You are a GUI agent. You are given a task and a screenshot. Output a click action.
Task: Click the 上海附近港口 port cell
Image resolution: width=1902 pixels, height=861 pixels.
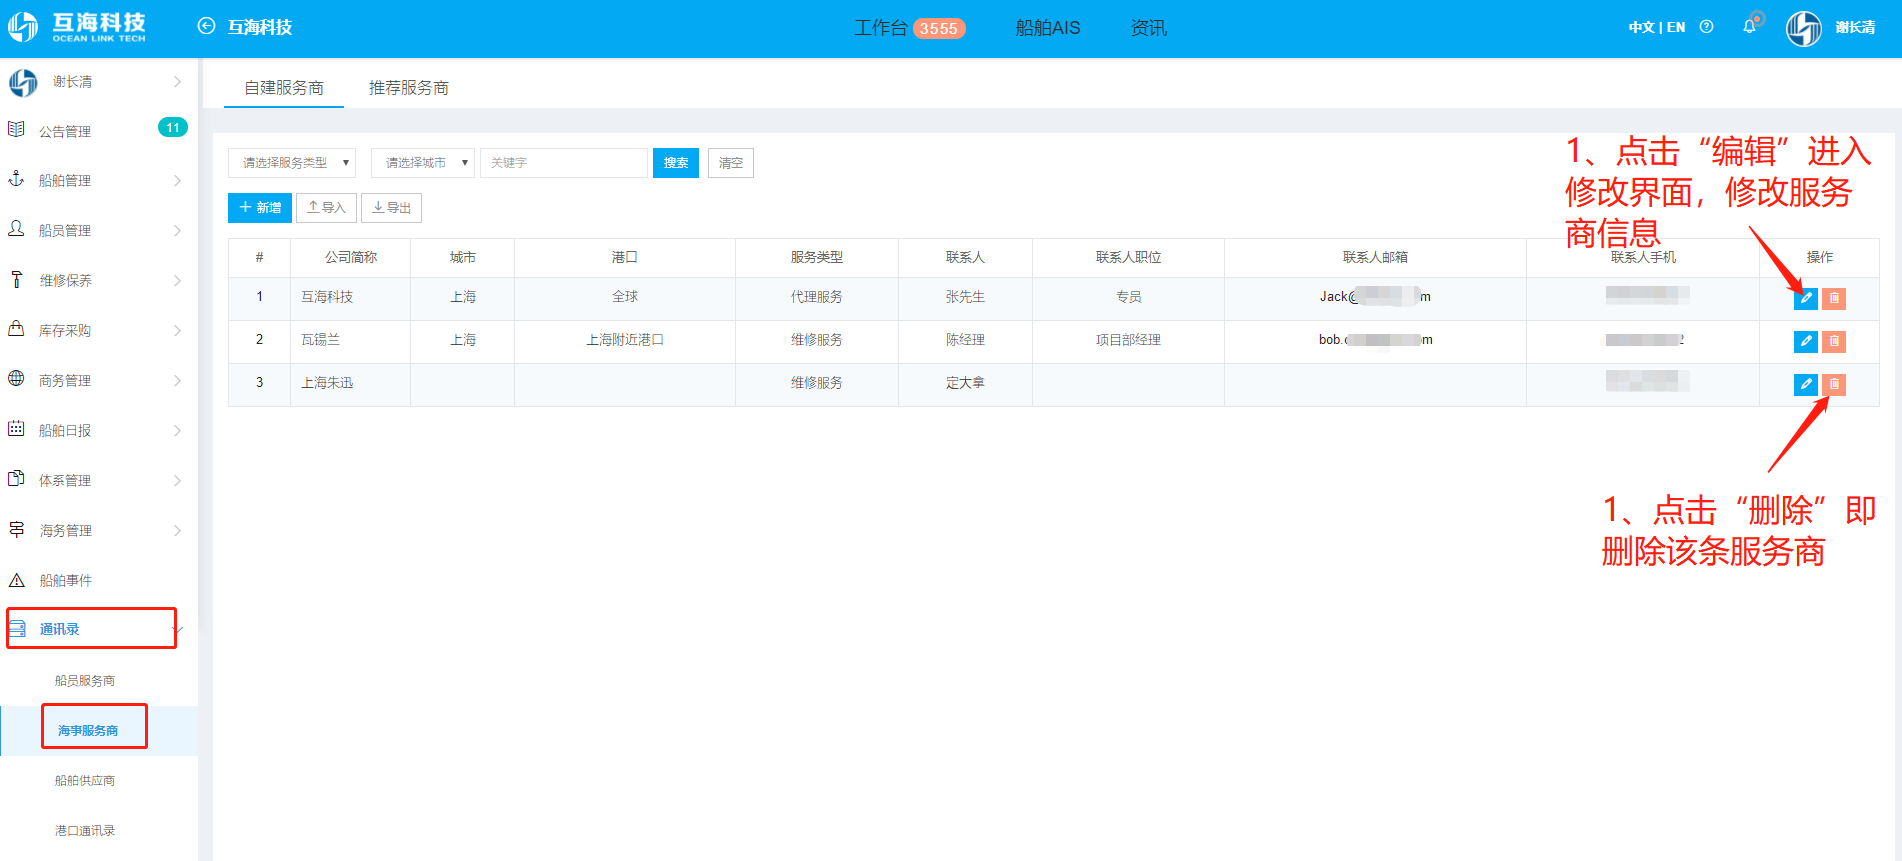[x=625, y=340]
